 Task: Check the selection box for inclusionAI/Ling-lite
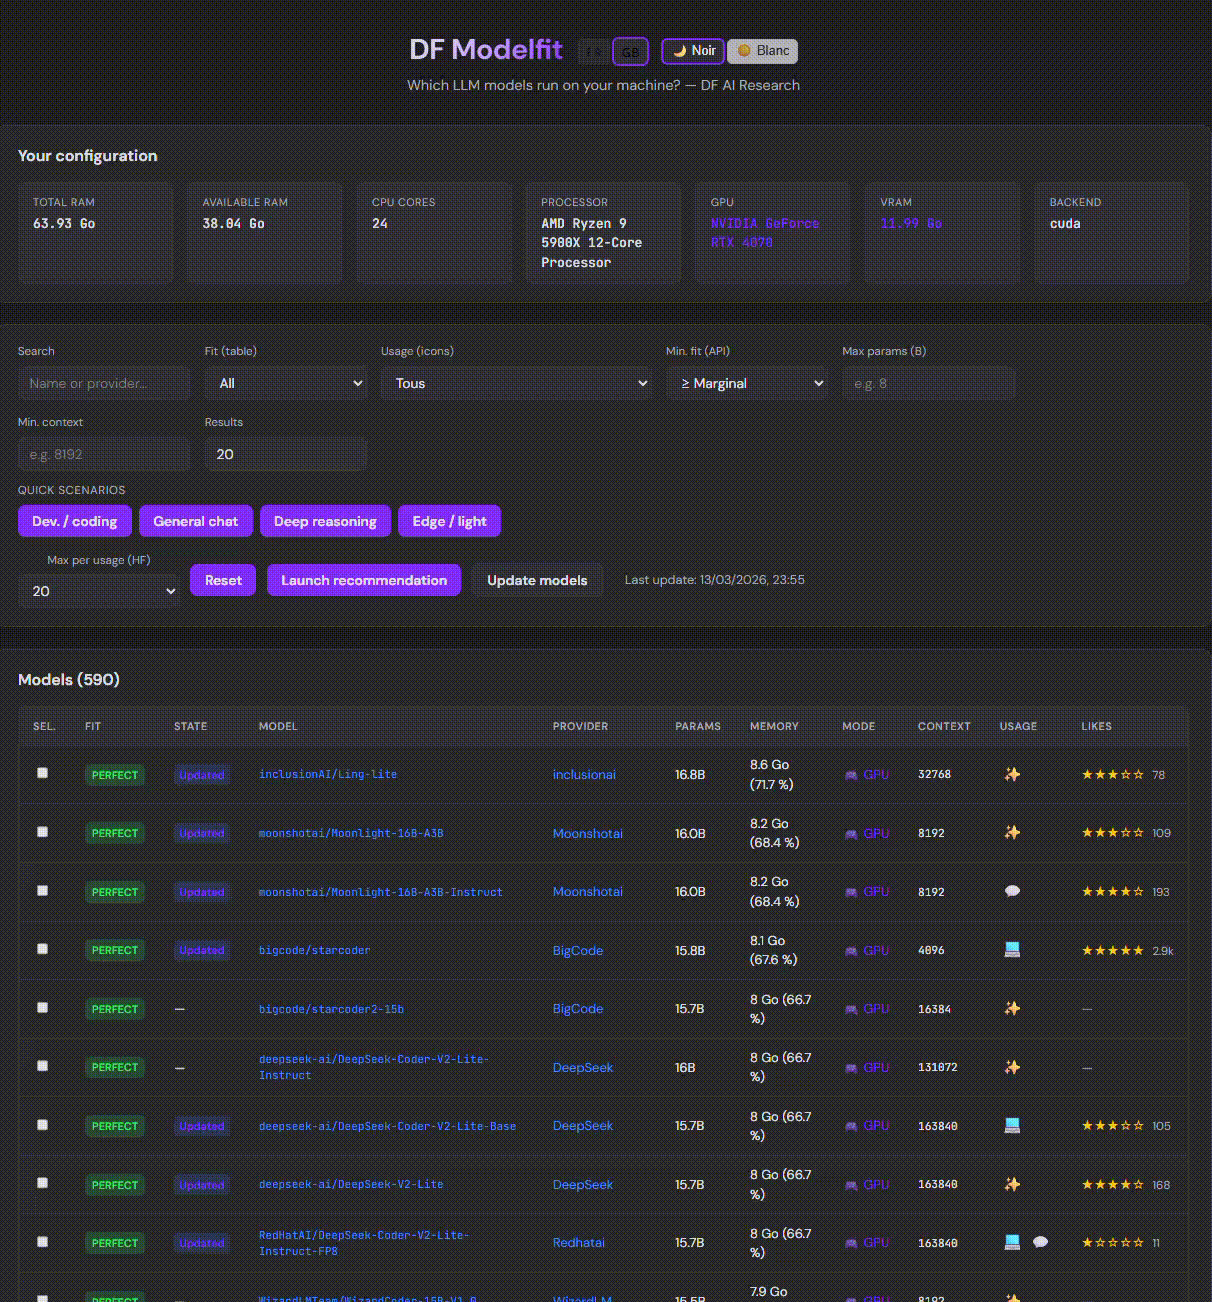(42, 773)
